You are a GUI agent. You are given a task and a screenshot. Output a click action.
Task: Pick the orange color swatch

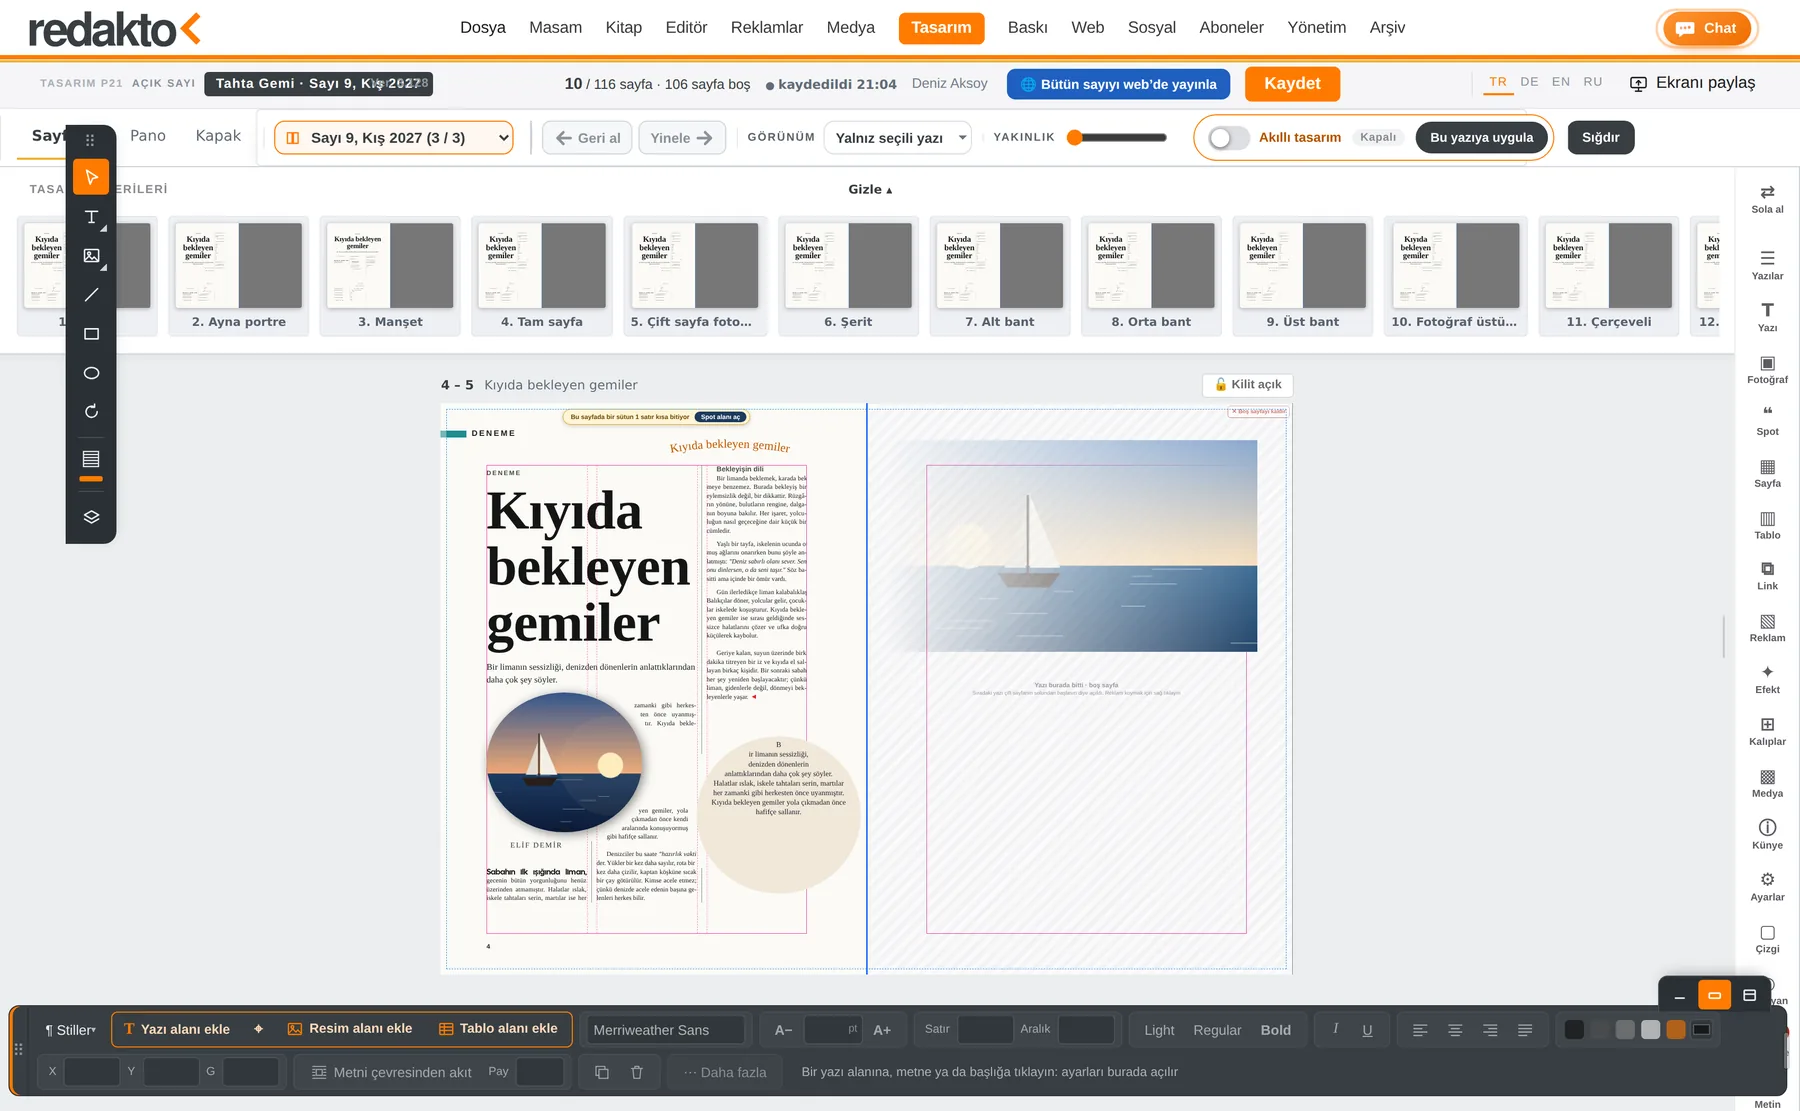tap(1676, 1030)
